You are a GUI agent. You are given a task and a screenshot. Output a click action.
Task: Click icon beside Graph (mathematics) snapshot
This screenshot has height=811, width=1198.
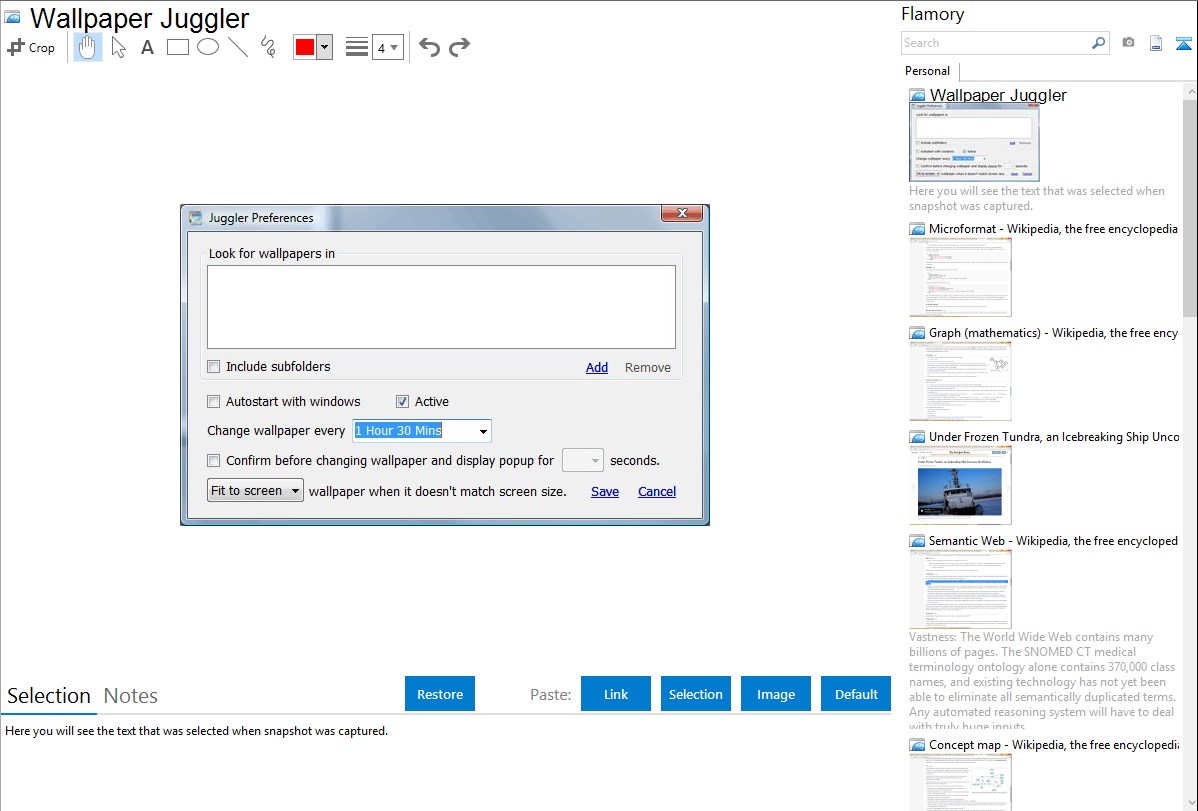pos(918,333)
